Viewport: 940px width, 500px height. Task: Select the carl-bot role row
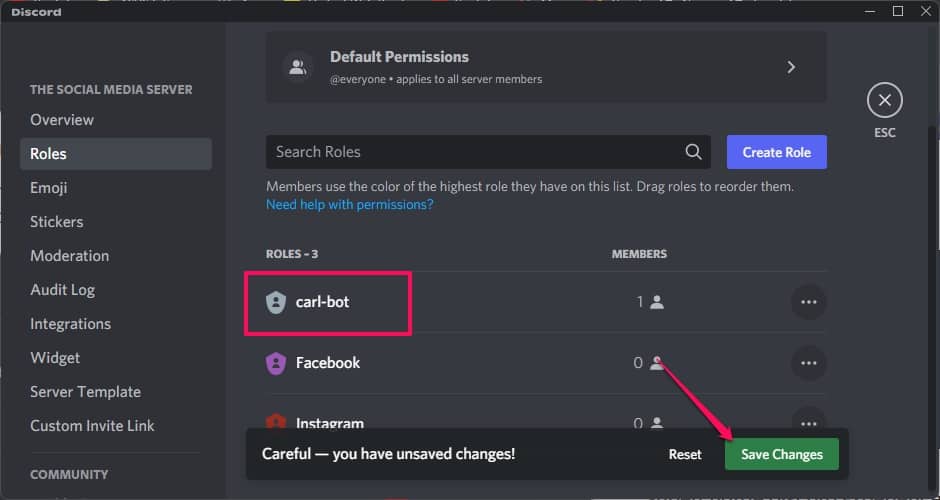[450, 302]
